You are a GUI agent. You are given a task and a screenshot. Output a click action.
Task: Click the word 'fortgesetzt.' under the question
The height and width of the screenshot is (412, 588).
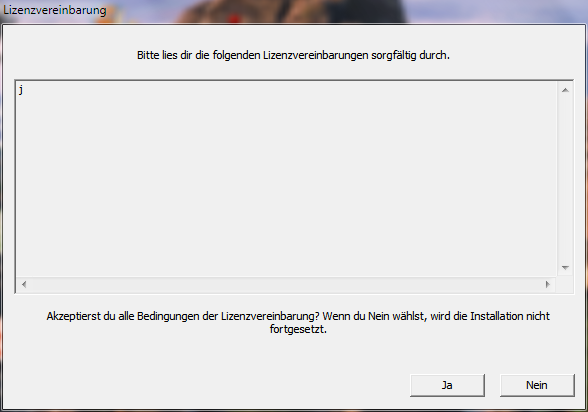pos(298,330)
